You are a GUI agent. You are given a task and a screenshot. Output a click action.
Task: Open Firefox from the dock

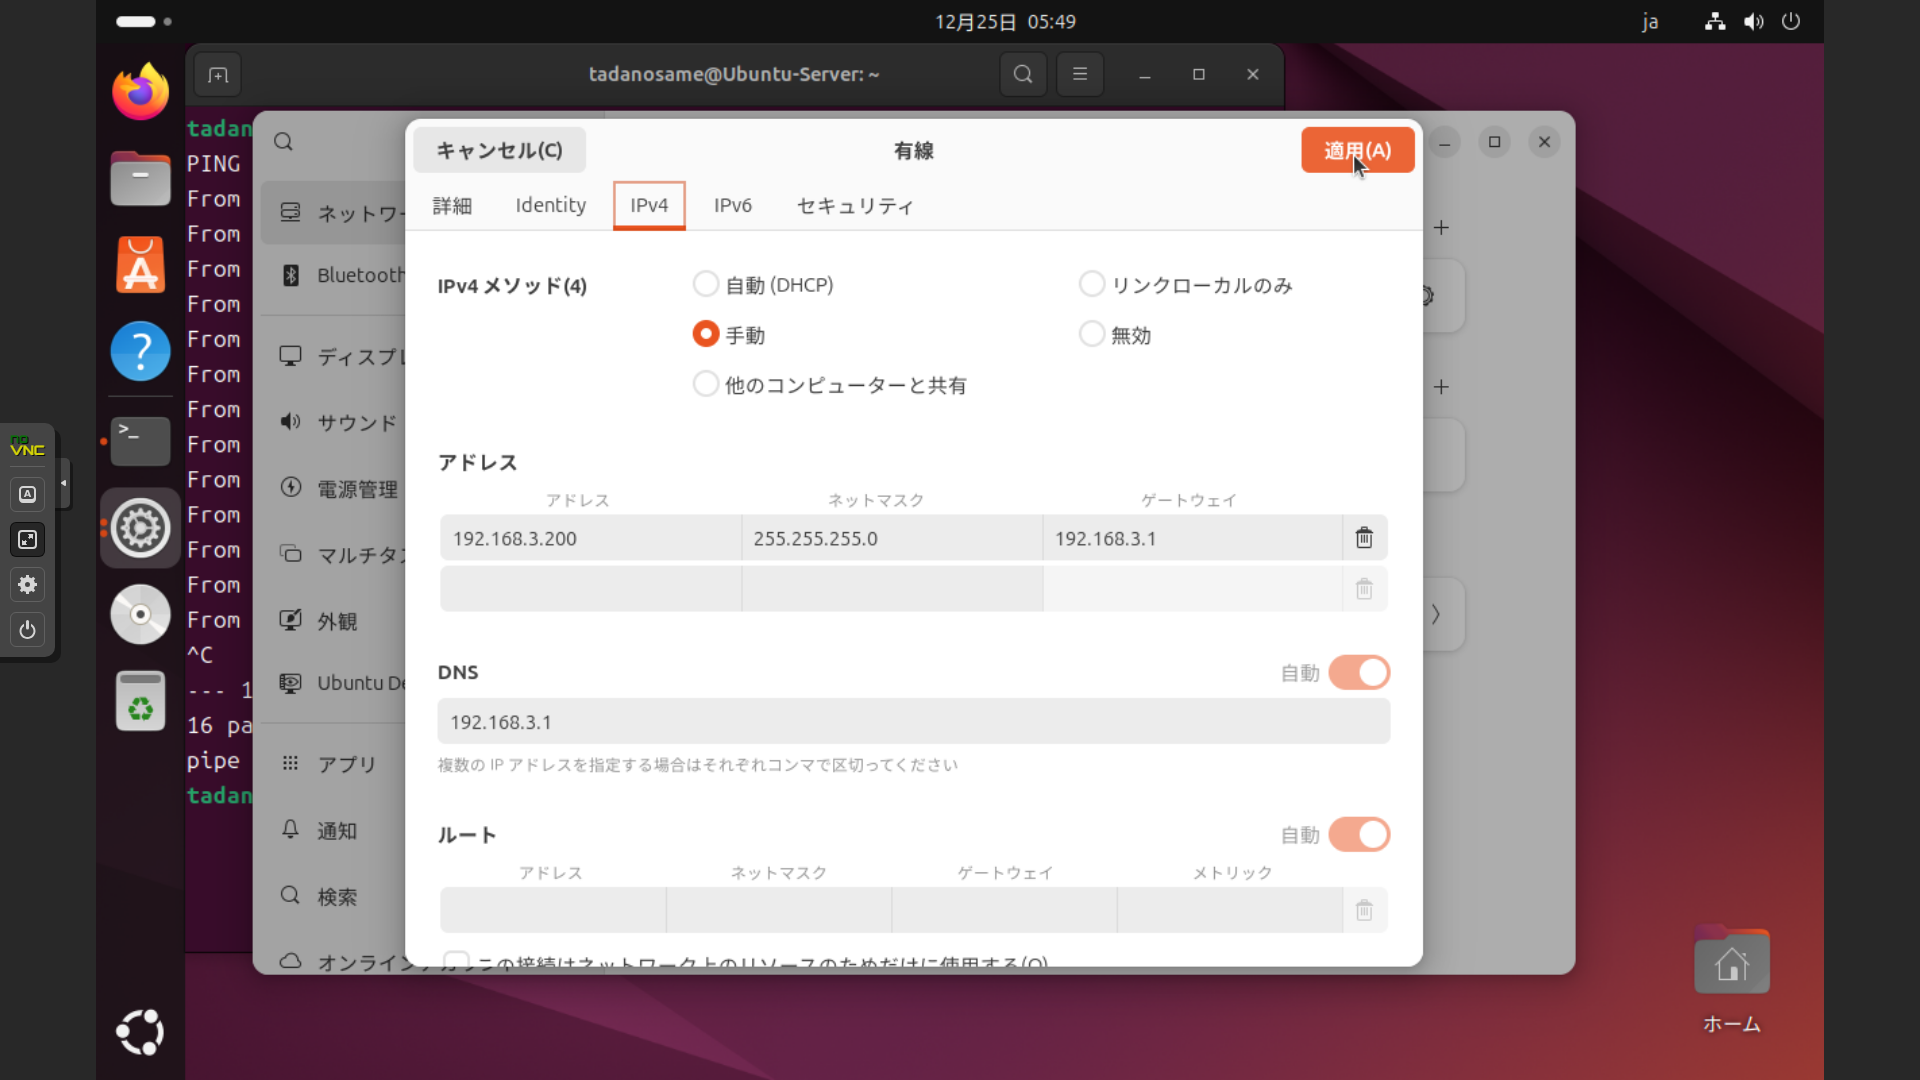pos(140,92)
